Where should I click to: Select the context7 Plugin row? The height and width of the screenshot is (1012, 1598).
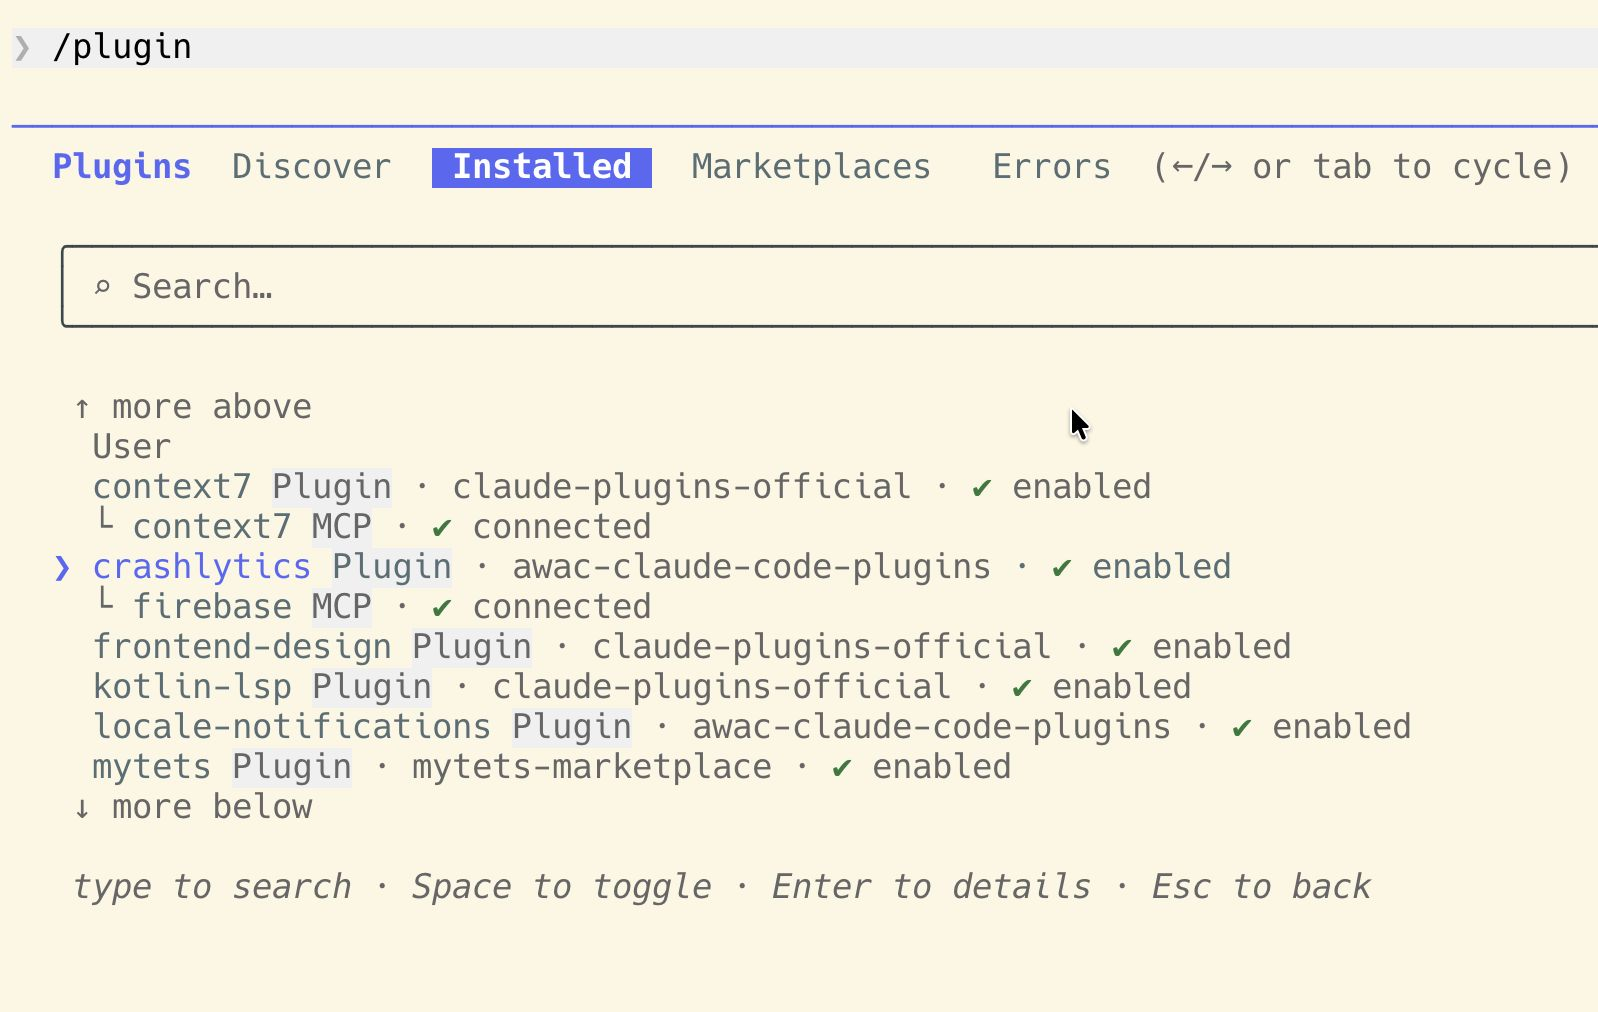pyautogui.click(x=622, y=487)
